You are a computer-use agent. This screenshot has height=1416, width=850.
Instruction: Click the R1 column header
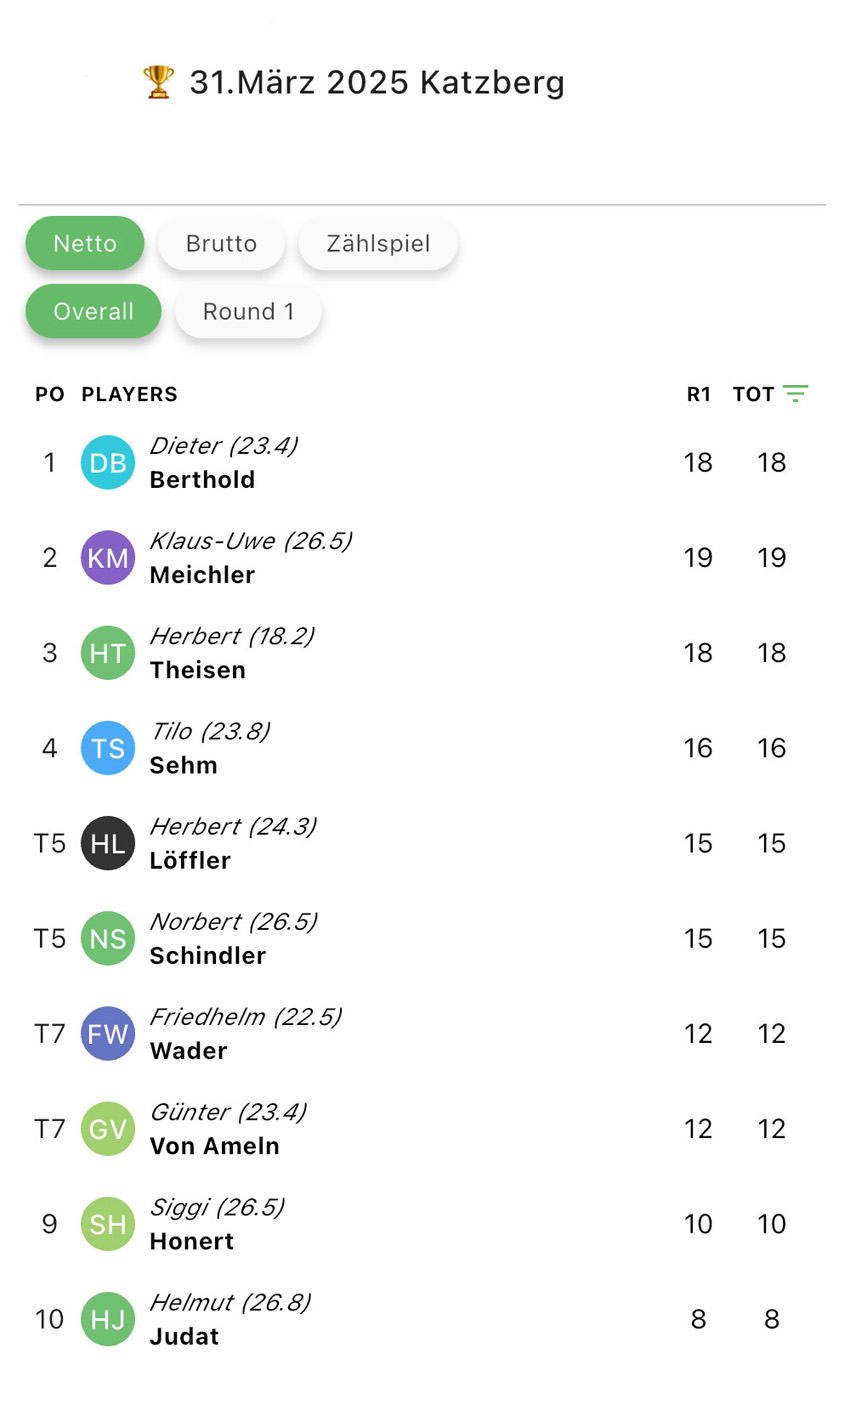click(699, 394)
